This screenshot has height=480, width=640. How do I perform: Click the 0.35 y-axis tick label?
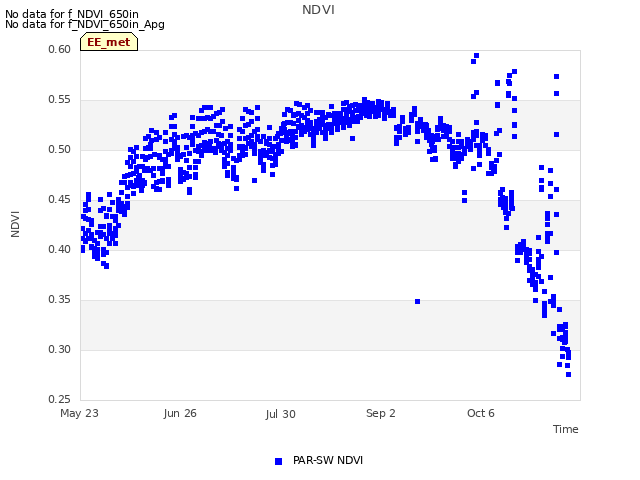[60, 300]
